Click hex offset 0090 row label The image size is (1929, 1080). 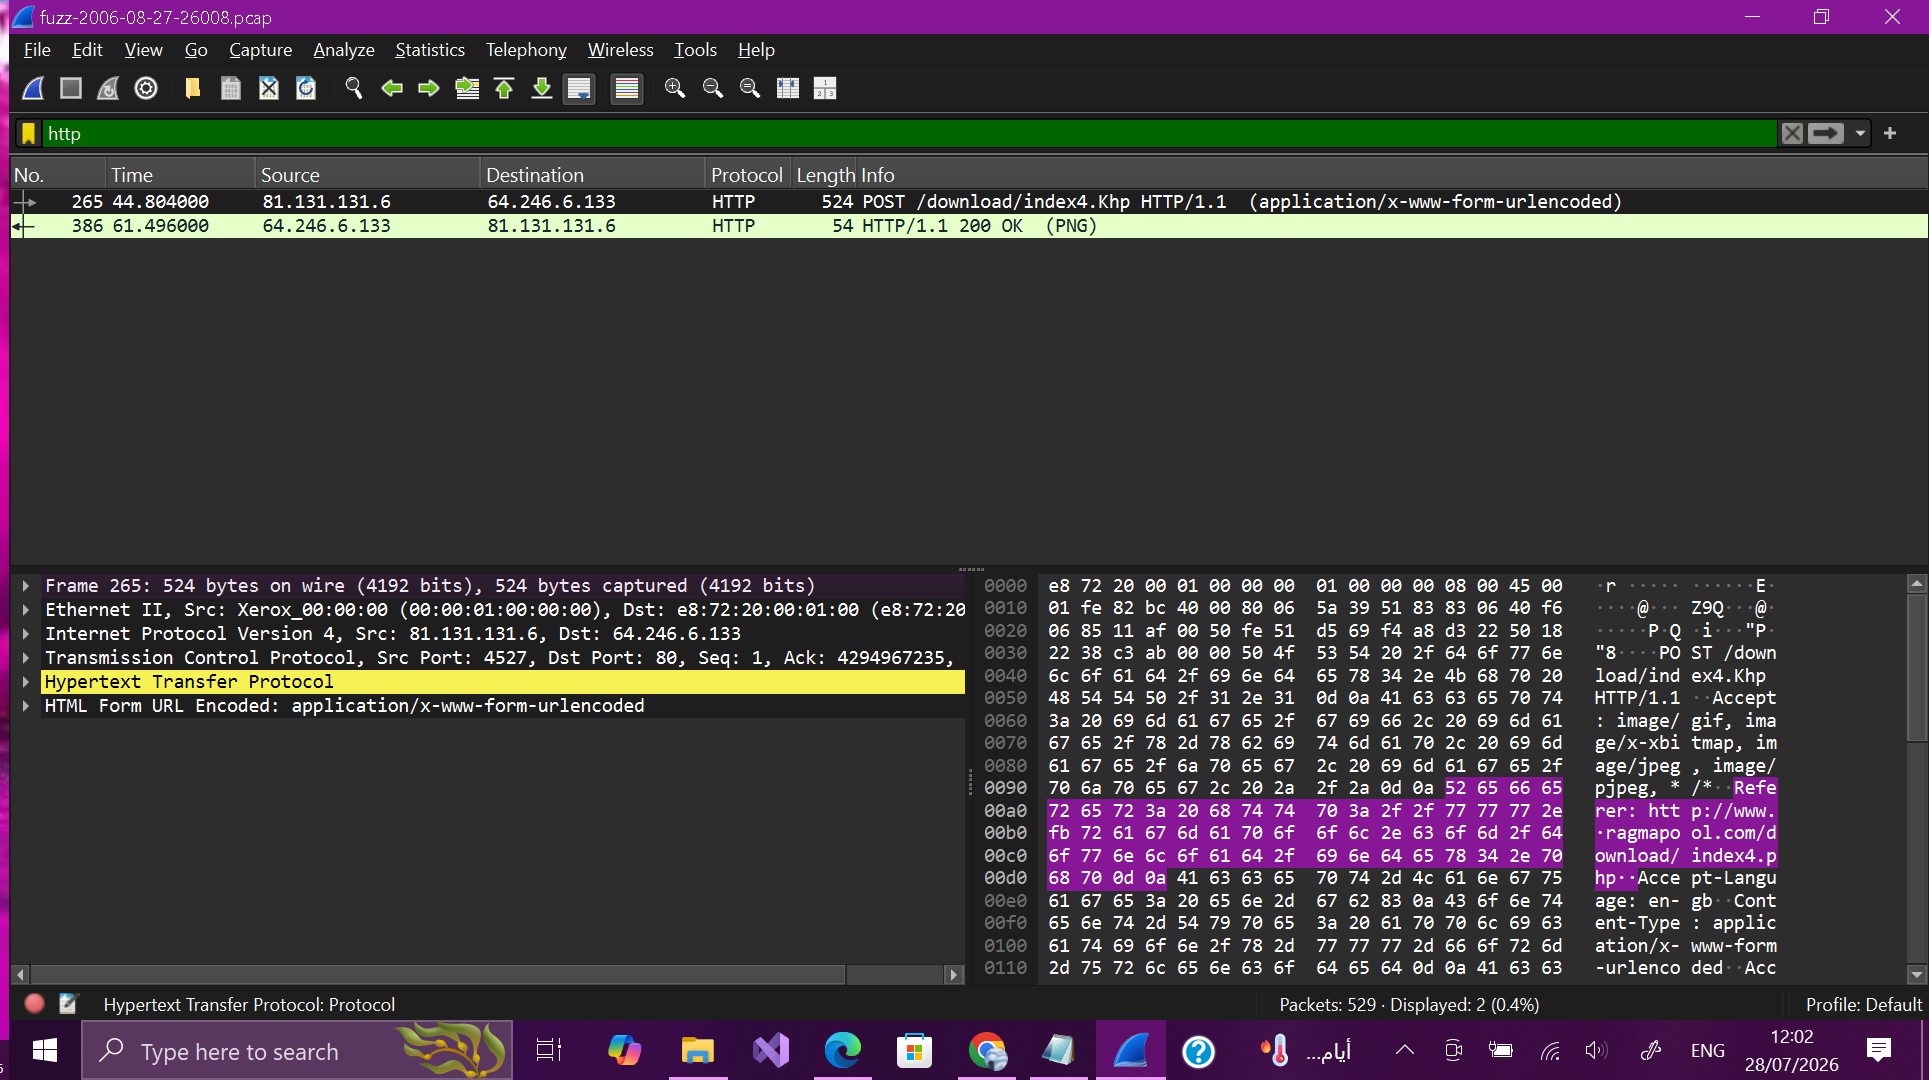pos(1005,788)
